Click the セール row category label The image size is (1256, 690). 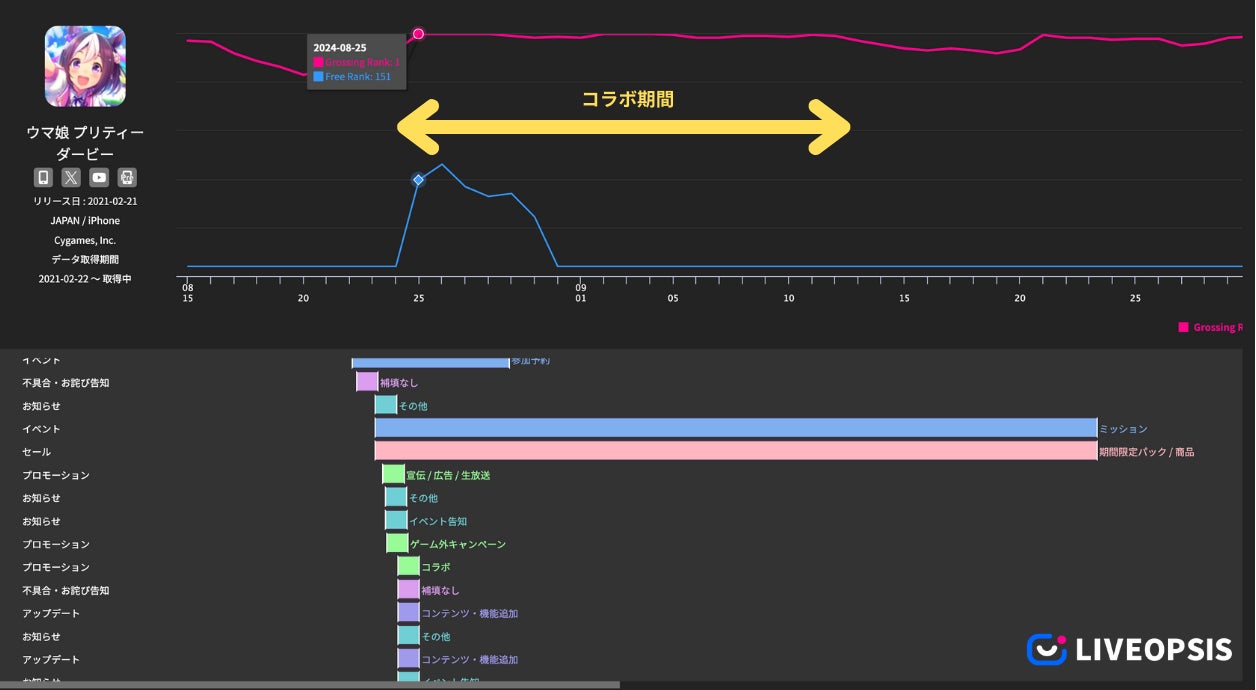37,452
